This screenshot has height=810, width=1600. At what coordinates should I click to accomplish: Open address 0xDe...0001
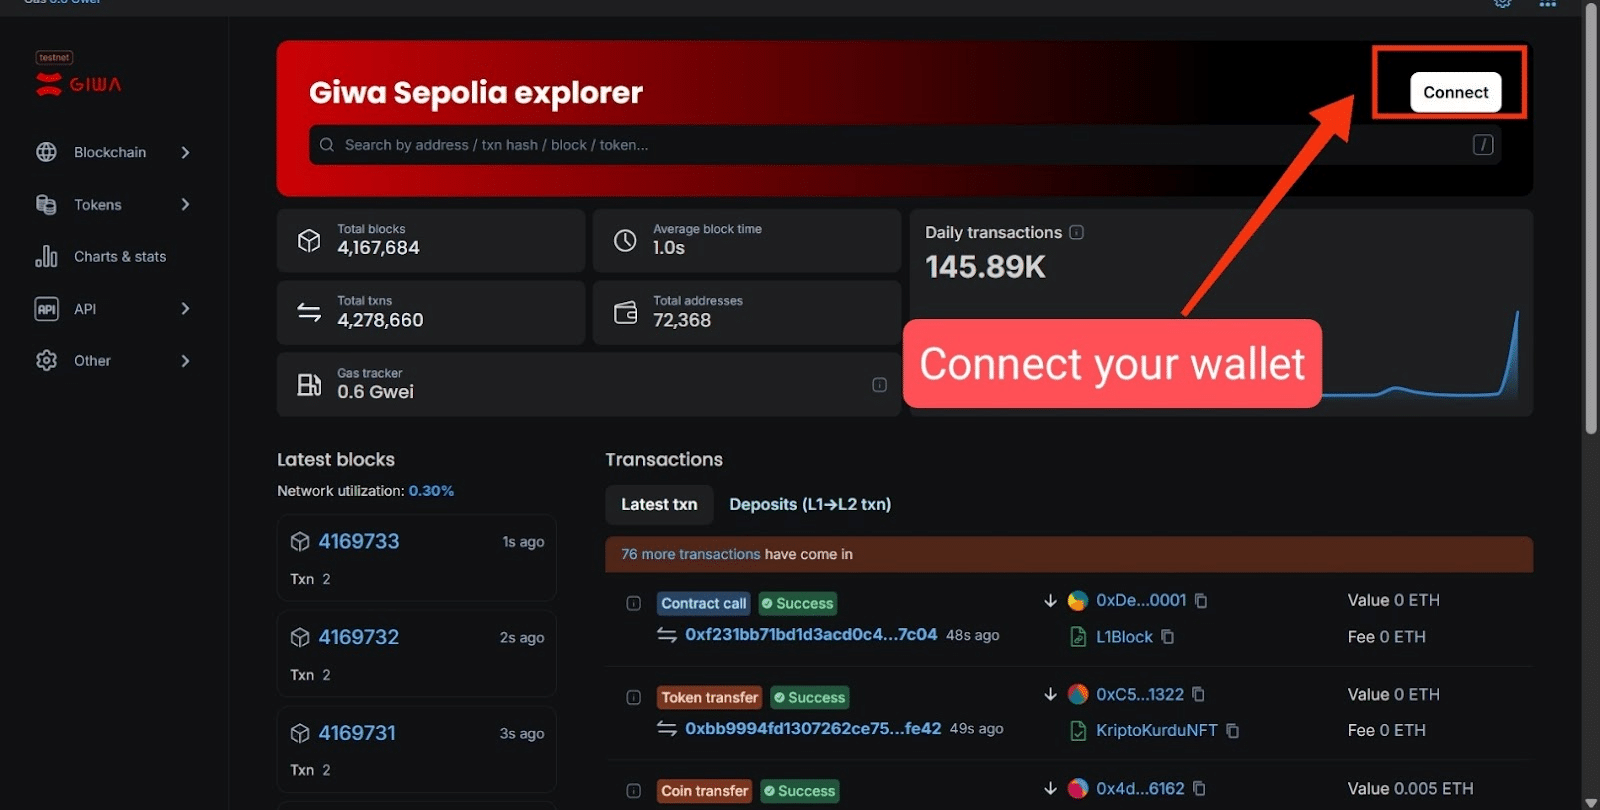point(1141,600)
